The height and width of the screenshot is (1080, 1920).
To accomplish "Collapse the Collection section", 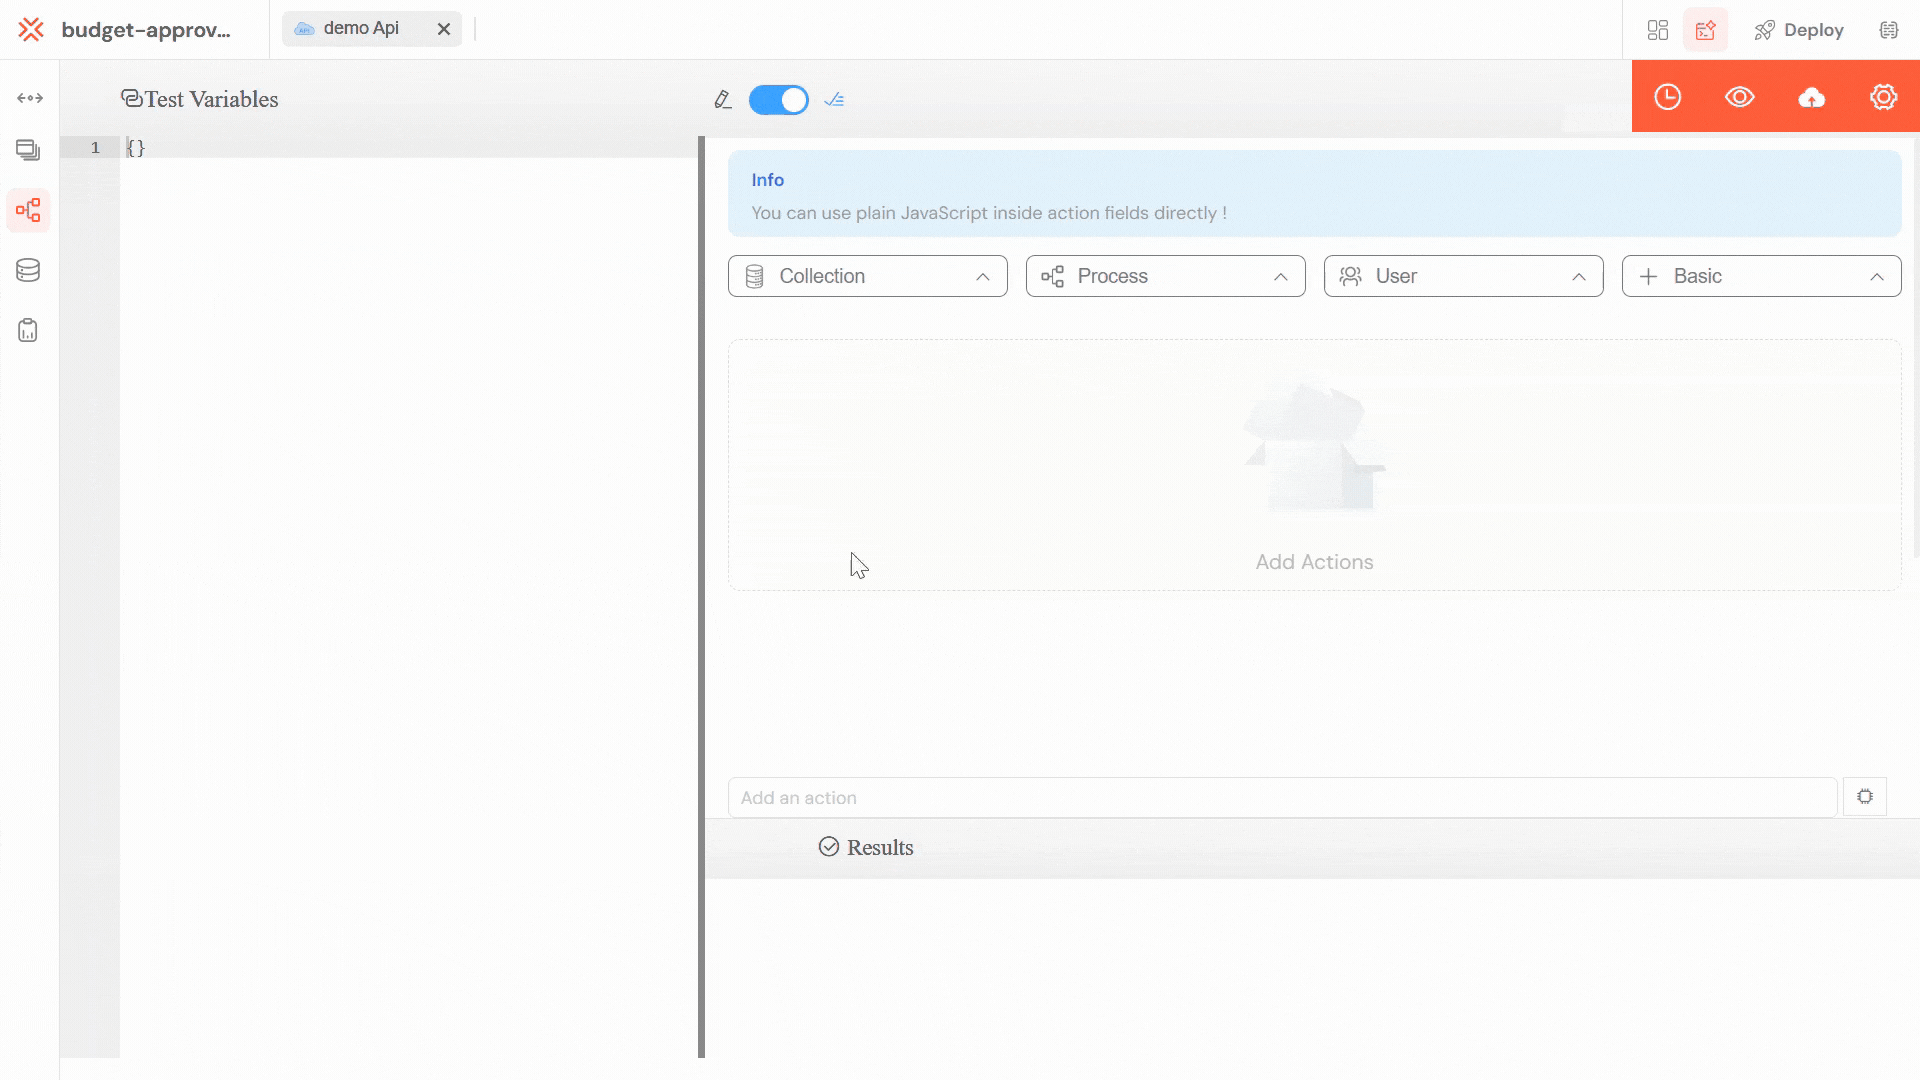I will [x=982, y=276].
